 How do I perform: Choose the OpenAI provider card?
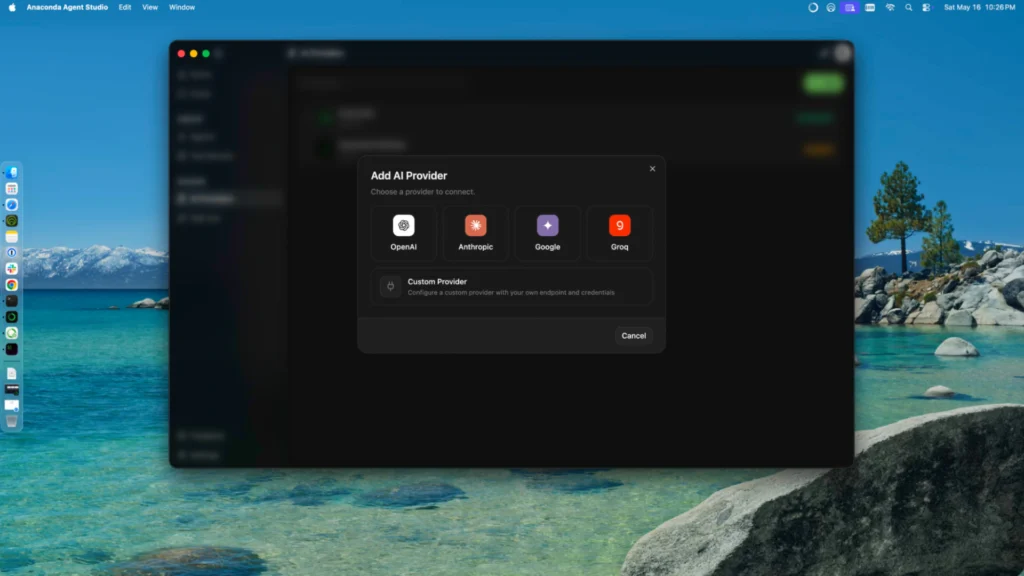404,233
